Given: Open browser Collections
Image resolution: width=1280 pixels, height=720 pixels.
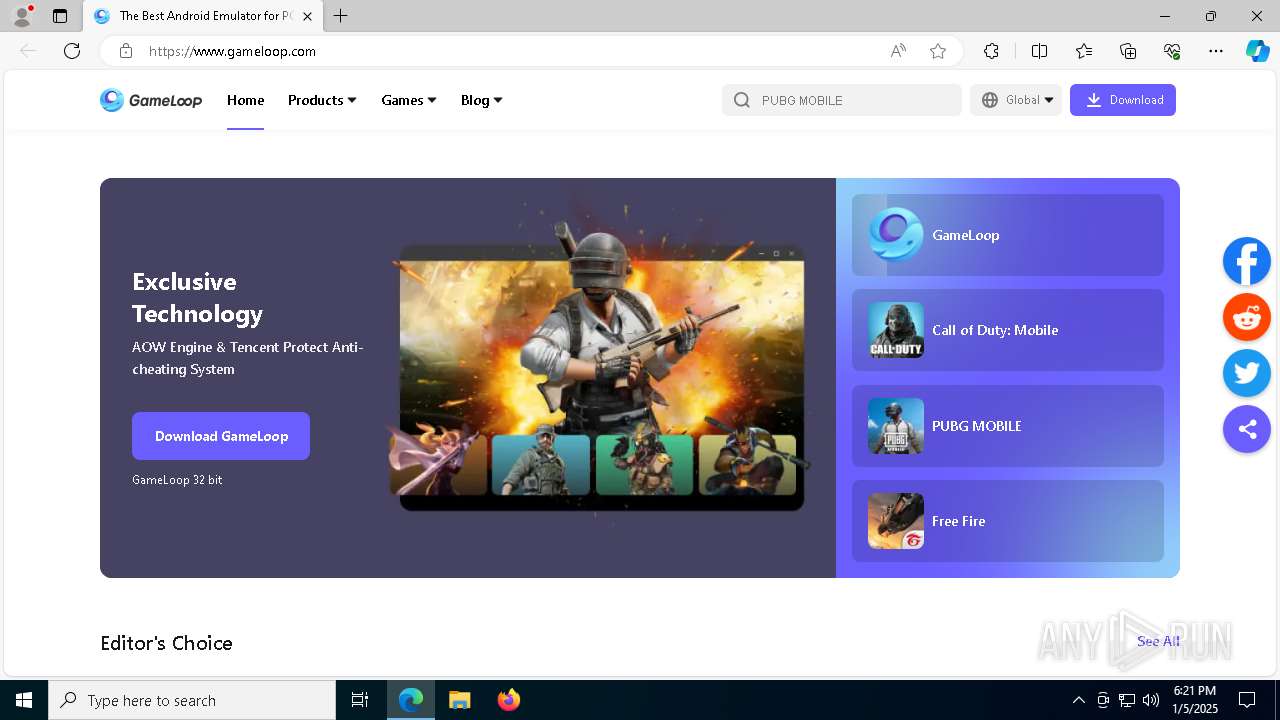Looking at the screenshot, I should 1128,51.
